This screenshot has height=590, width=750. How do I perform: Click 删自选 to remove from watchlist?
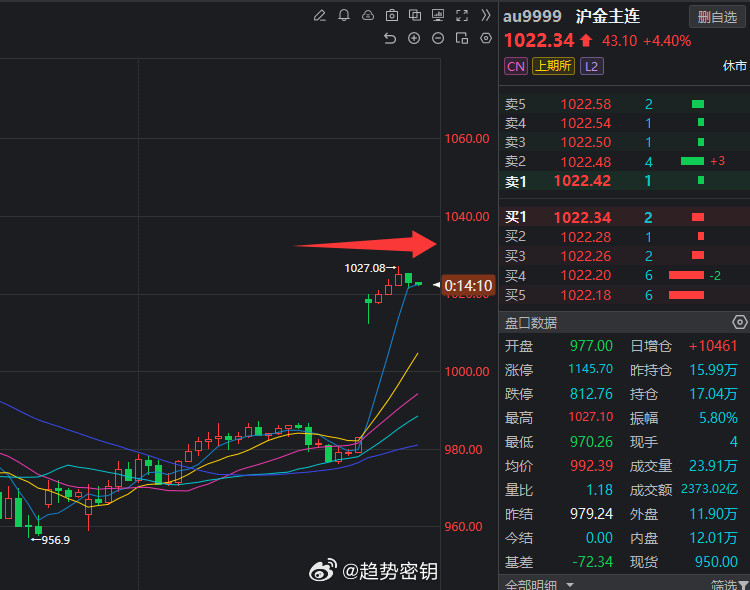tap(717, 18)
